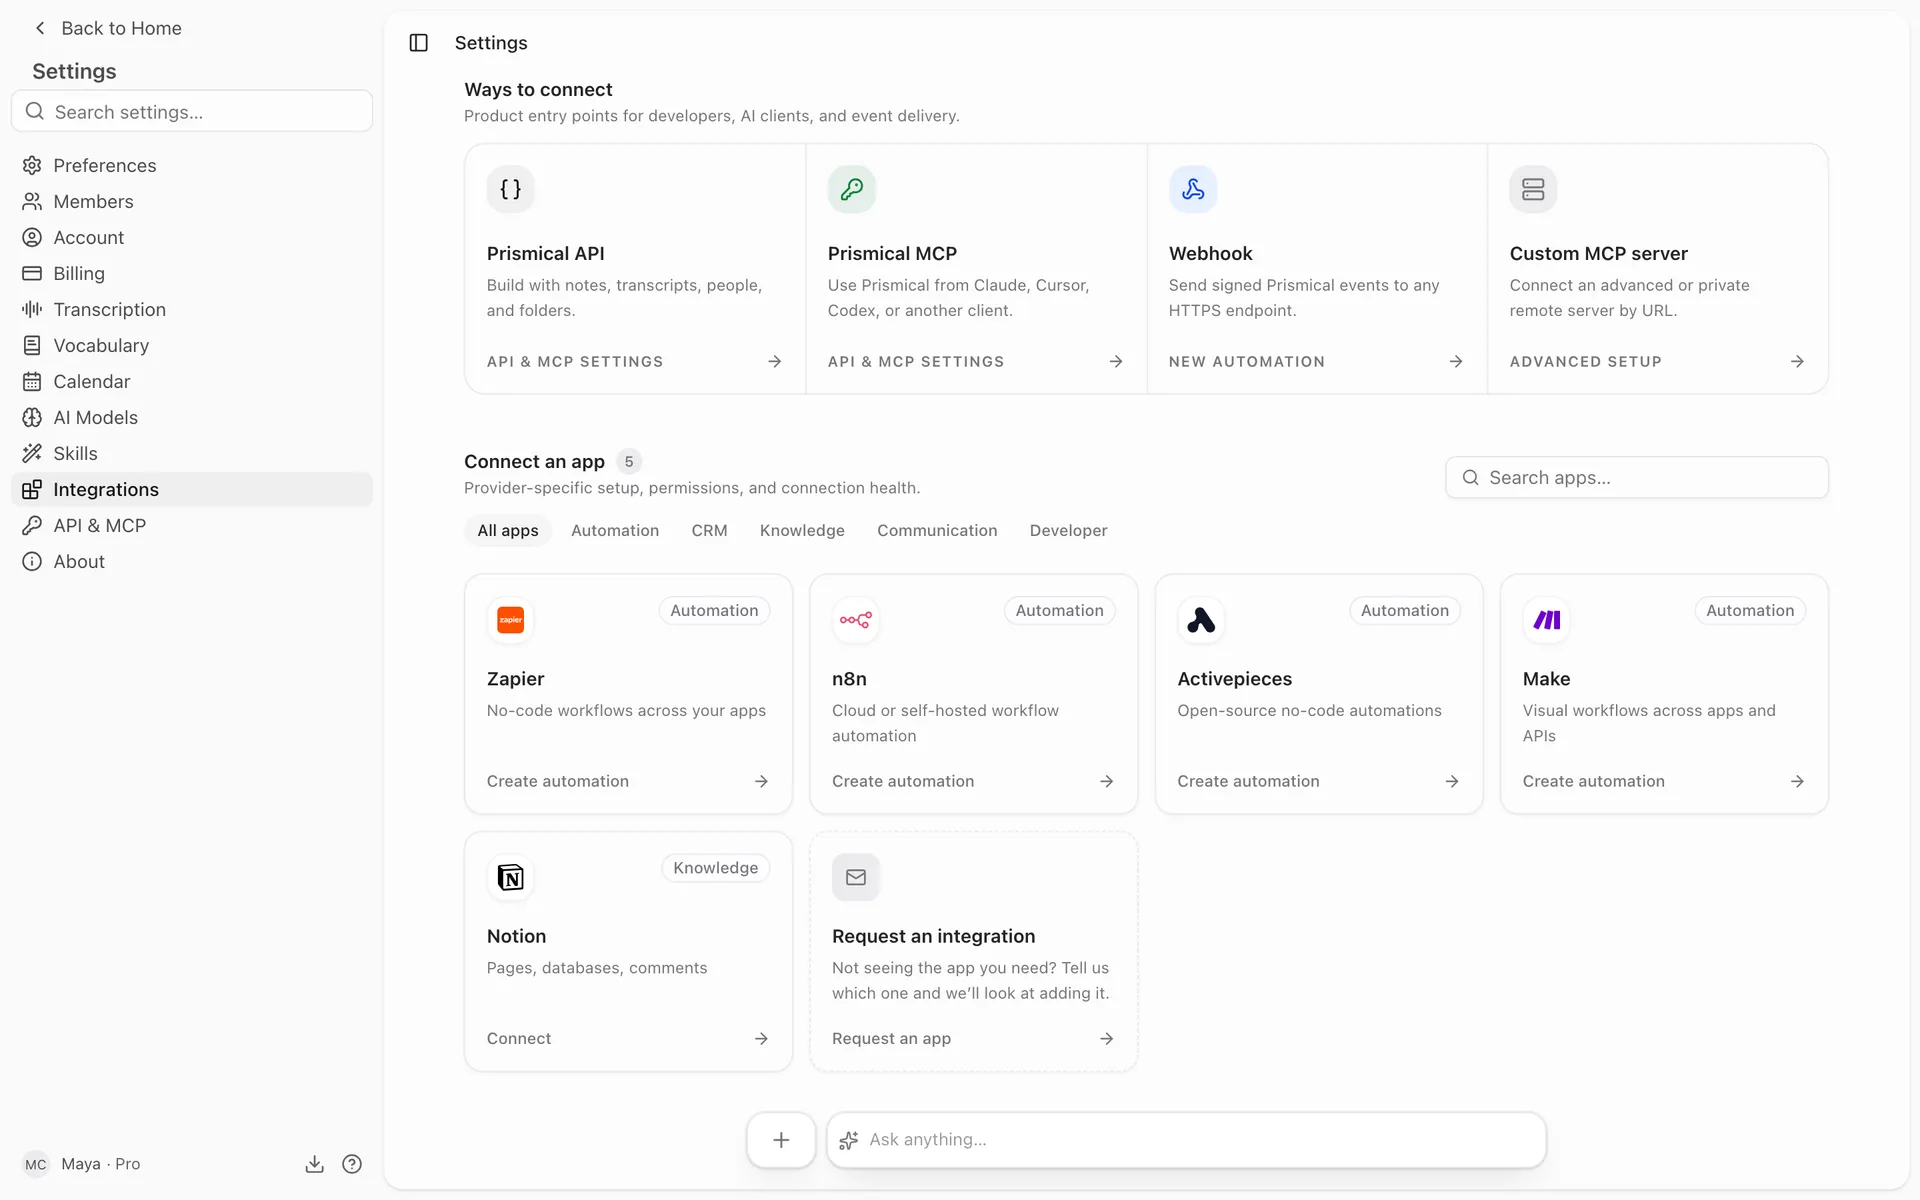Screen dimensions: 1920x1200
Task: Click the envelope icon on Request an integration
Action: [856, 878]
